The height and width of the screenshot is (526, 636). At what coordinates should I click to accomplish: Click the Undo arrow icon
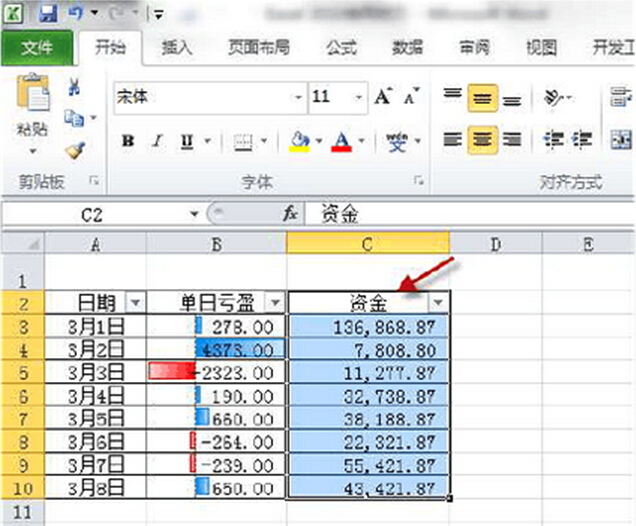[73, 14]
